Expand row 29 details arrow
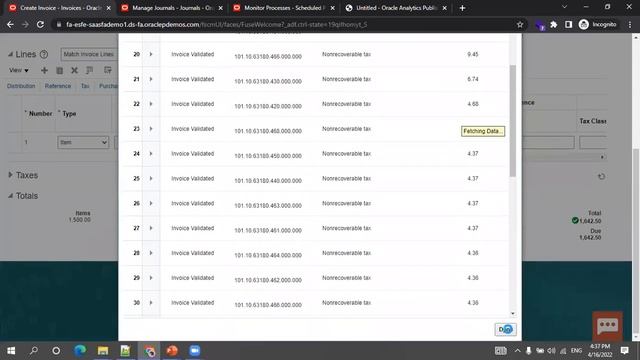Viewport: 640px width, 360px height. (151, 278)
